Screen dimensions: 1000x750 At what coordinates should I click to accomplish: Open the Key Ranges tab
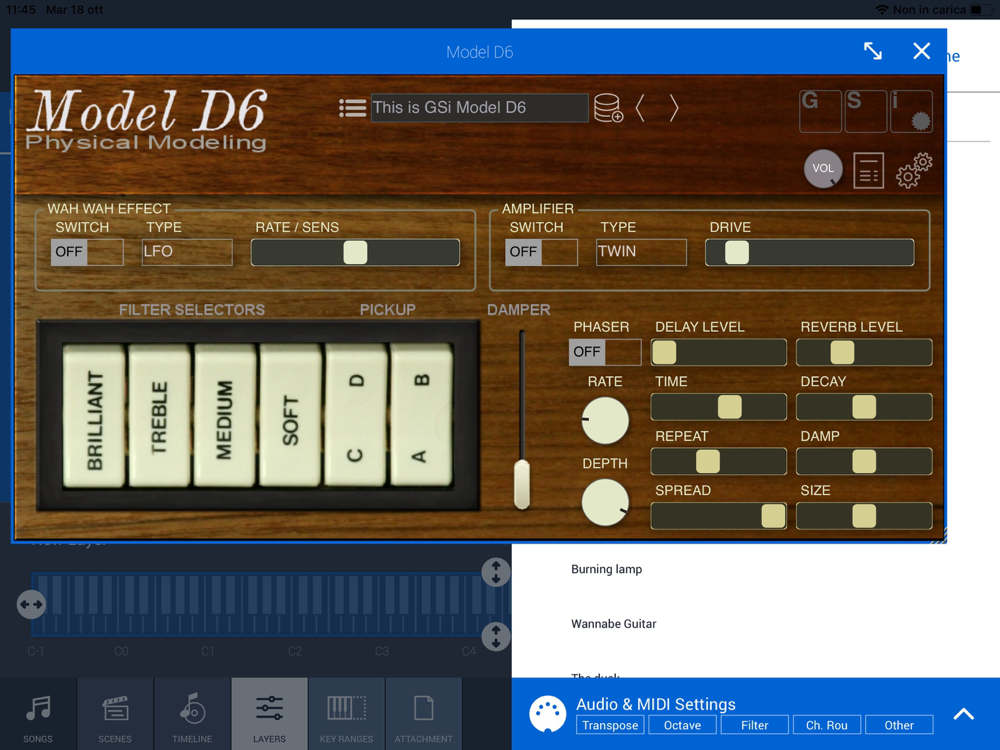click(346, 714)
